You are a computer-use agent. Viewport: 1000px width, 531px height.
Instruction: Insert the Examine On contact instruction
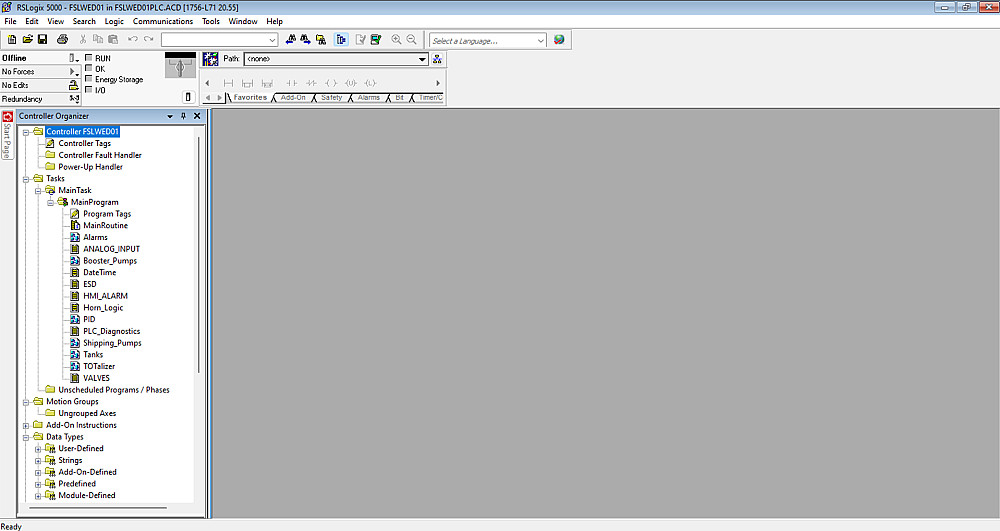(x=291, y=83)
